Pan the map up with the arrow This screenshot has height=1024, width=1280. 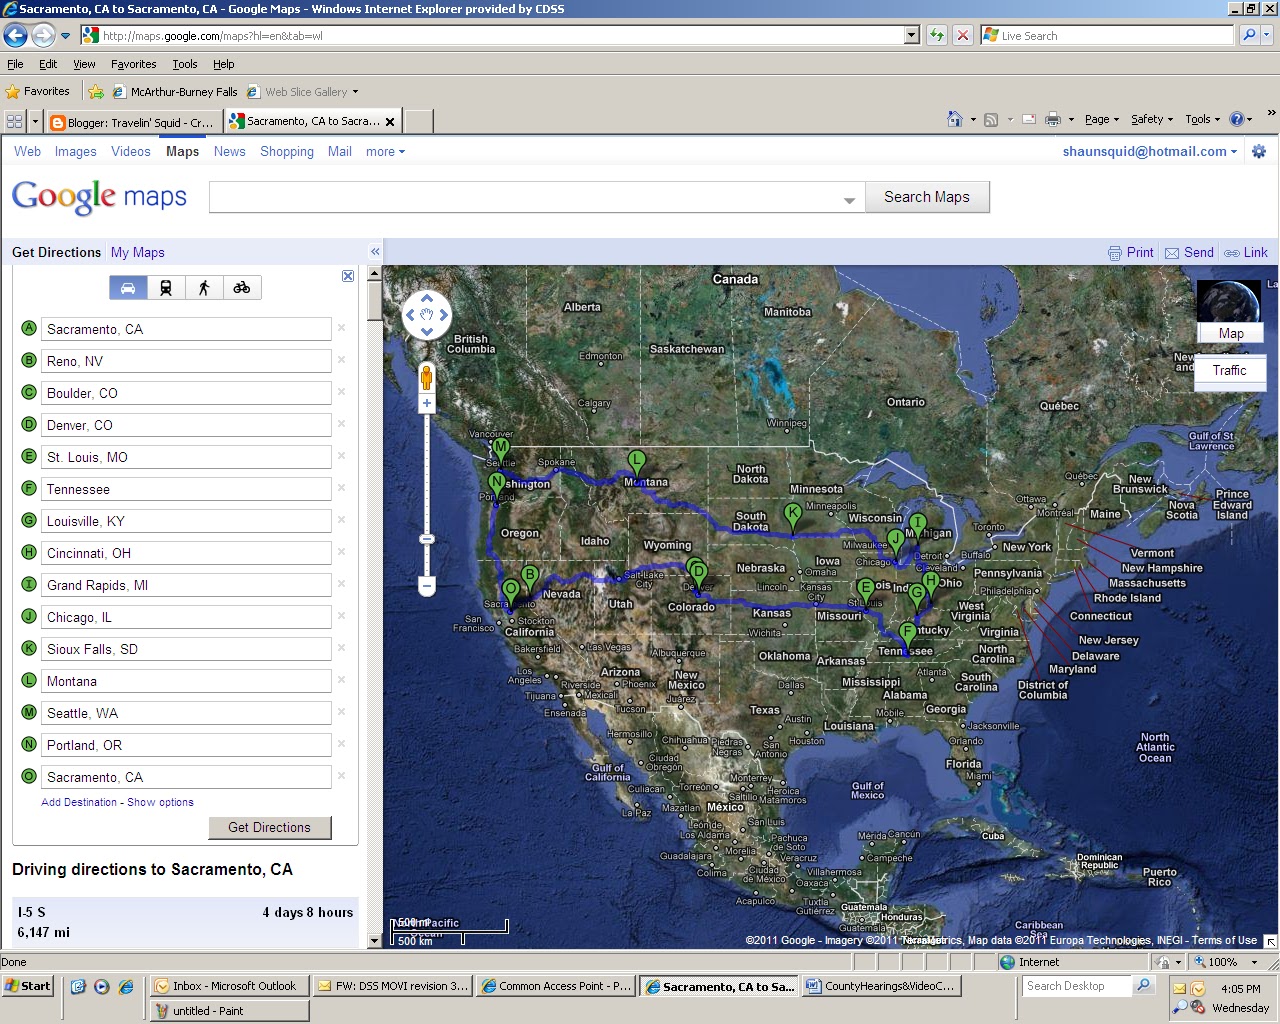427,298
